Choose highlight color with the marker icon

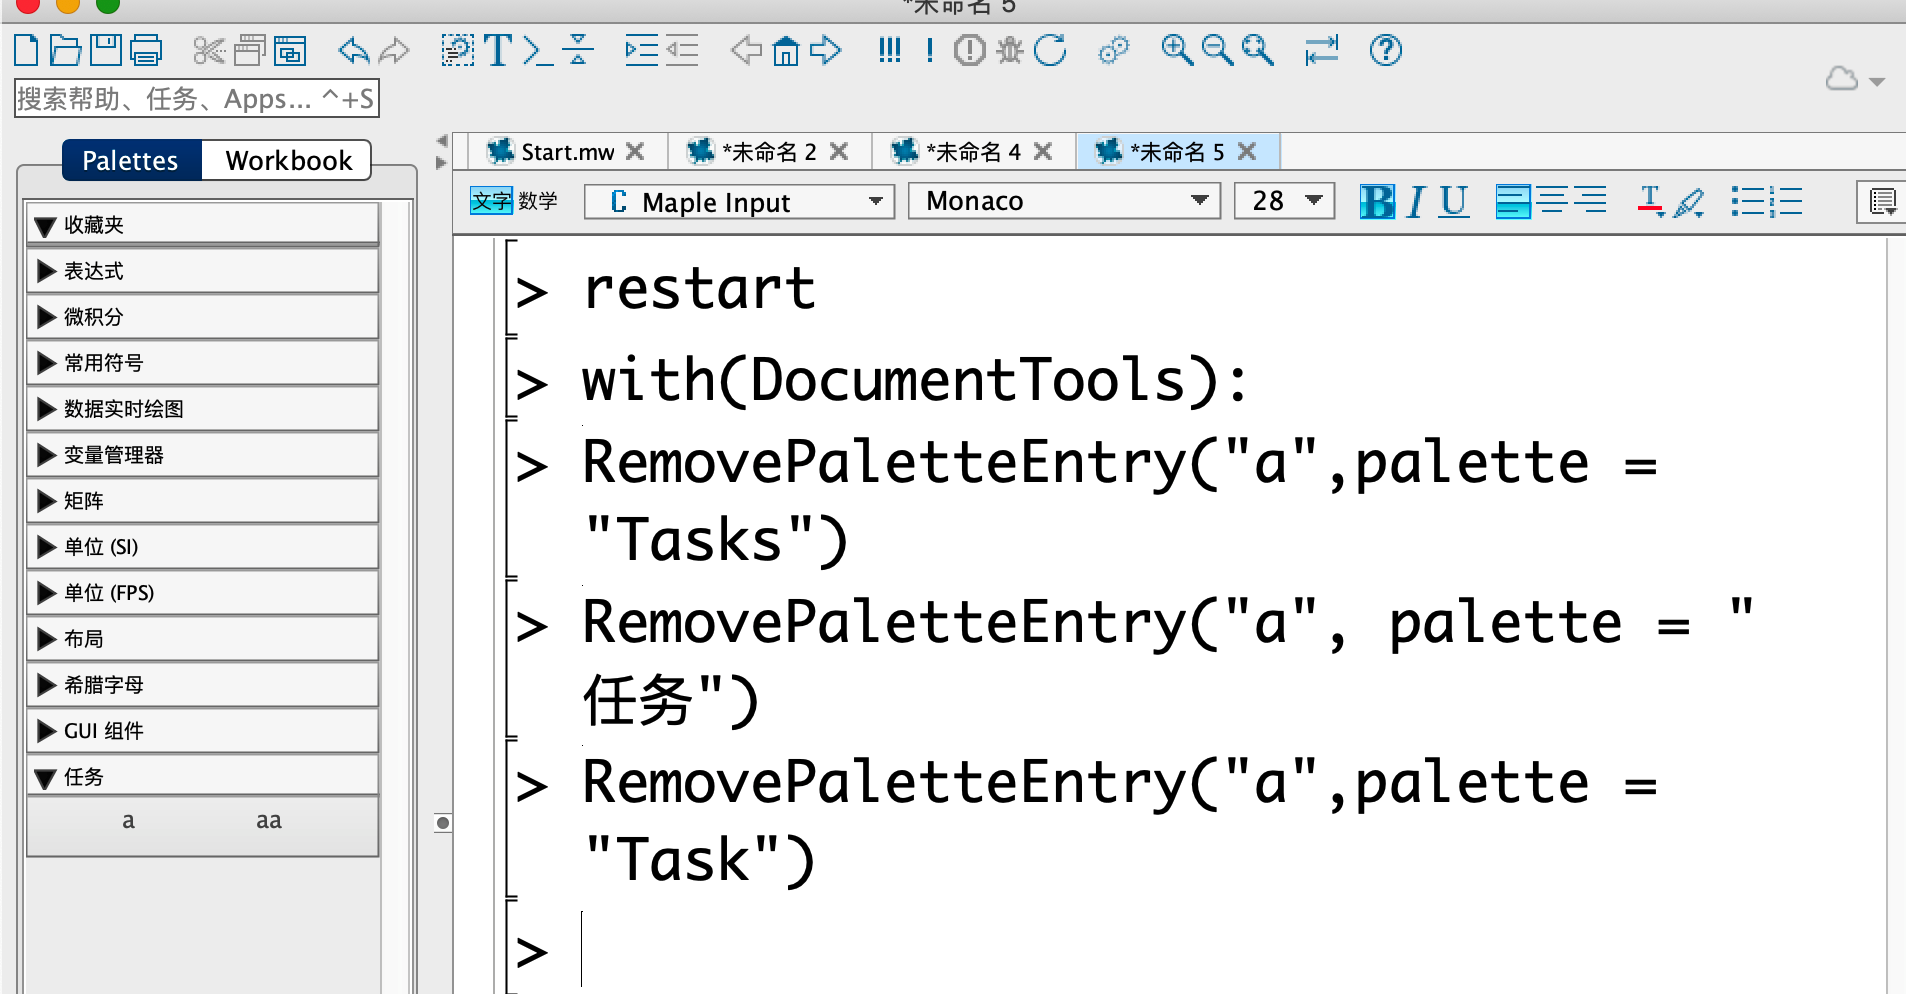[x=1689, y=201]
